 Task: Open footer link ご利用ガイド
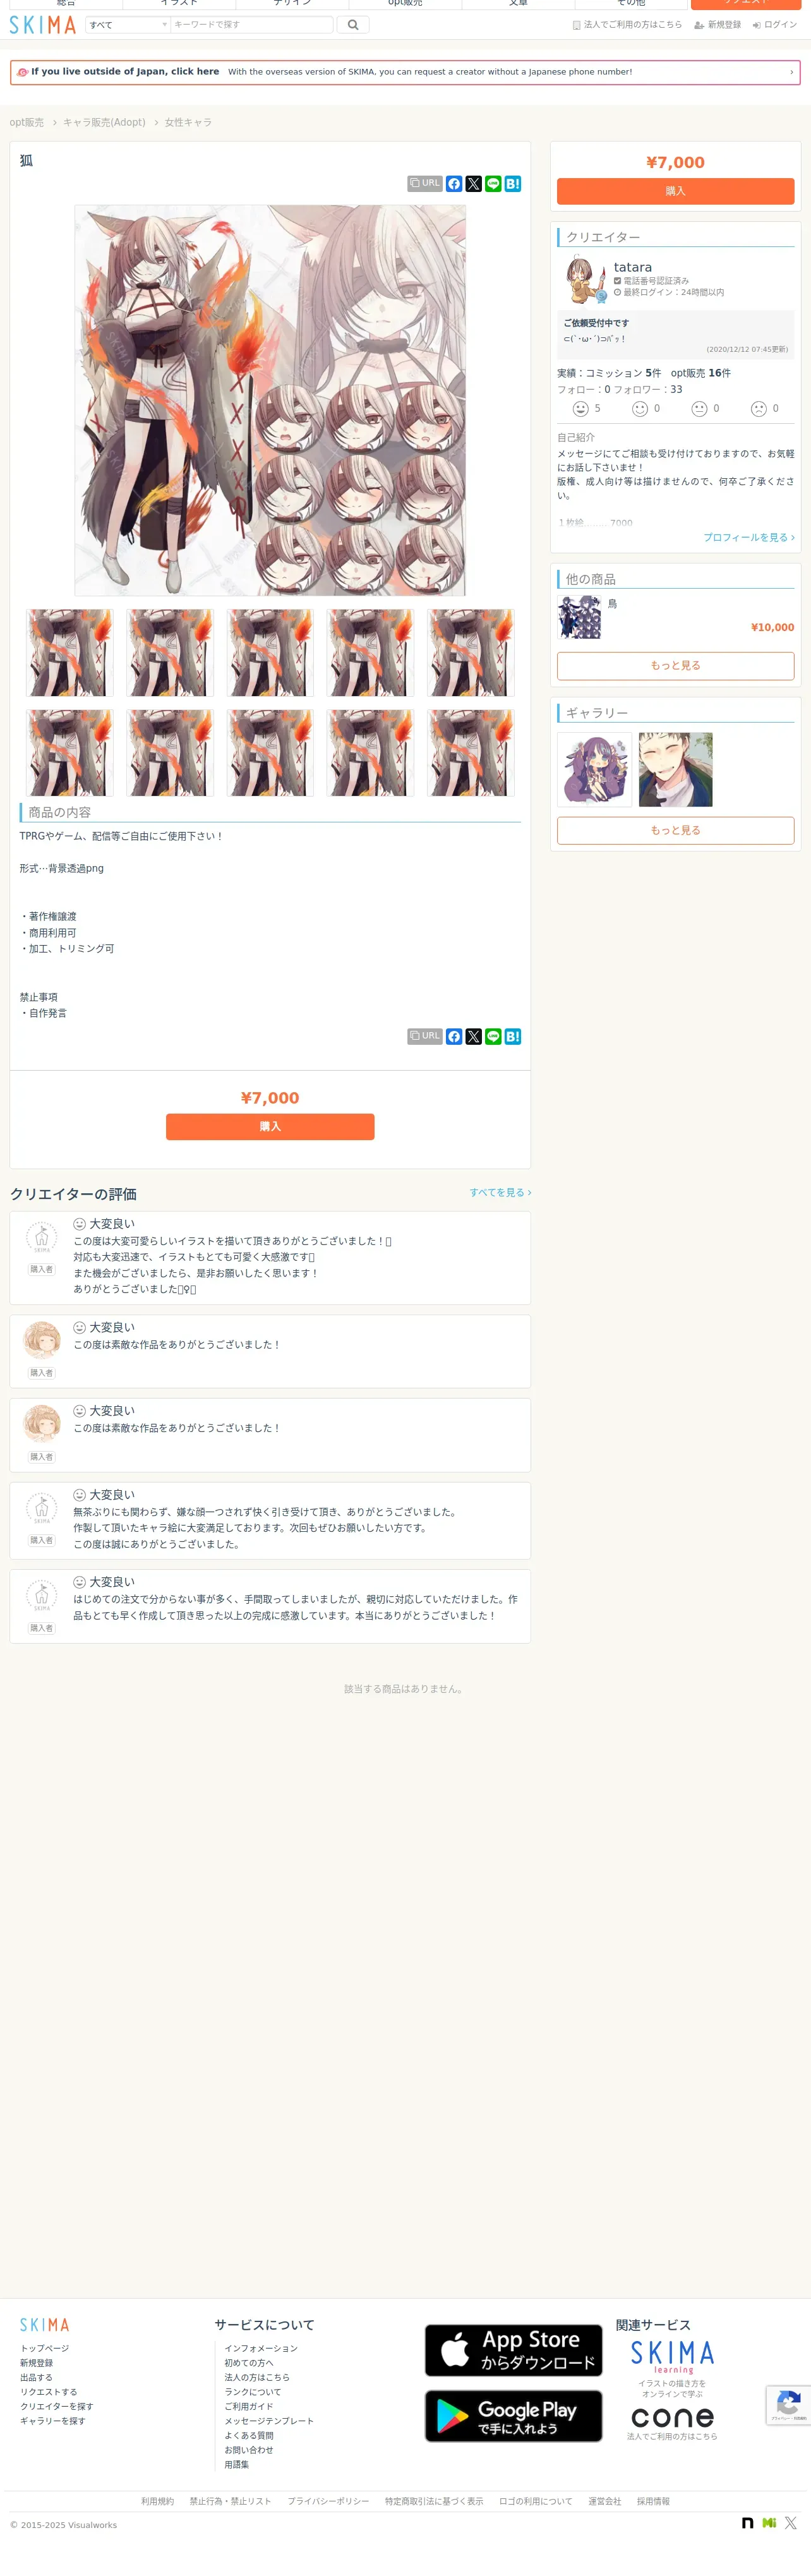point(249,2406)
